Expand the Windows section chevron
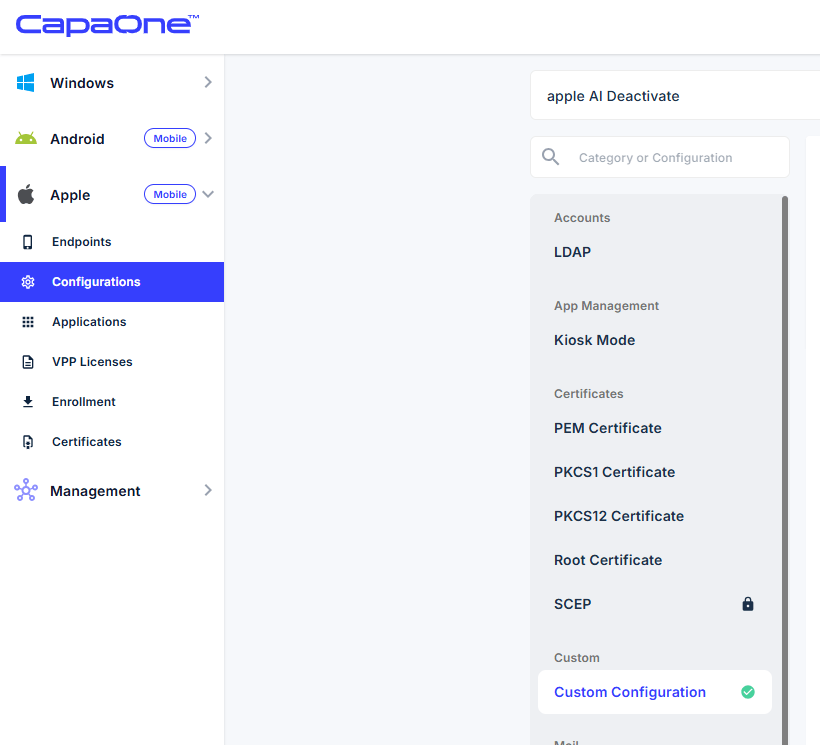The height and width of the screenshot is (745, 820). 208,82
